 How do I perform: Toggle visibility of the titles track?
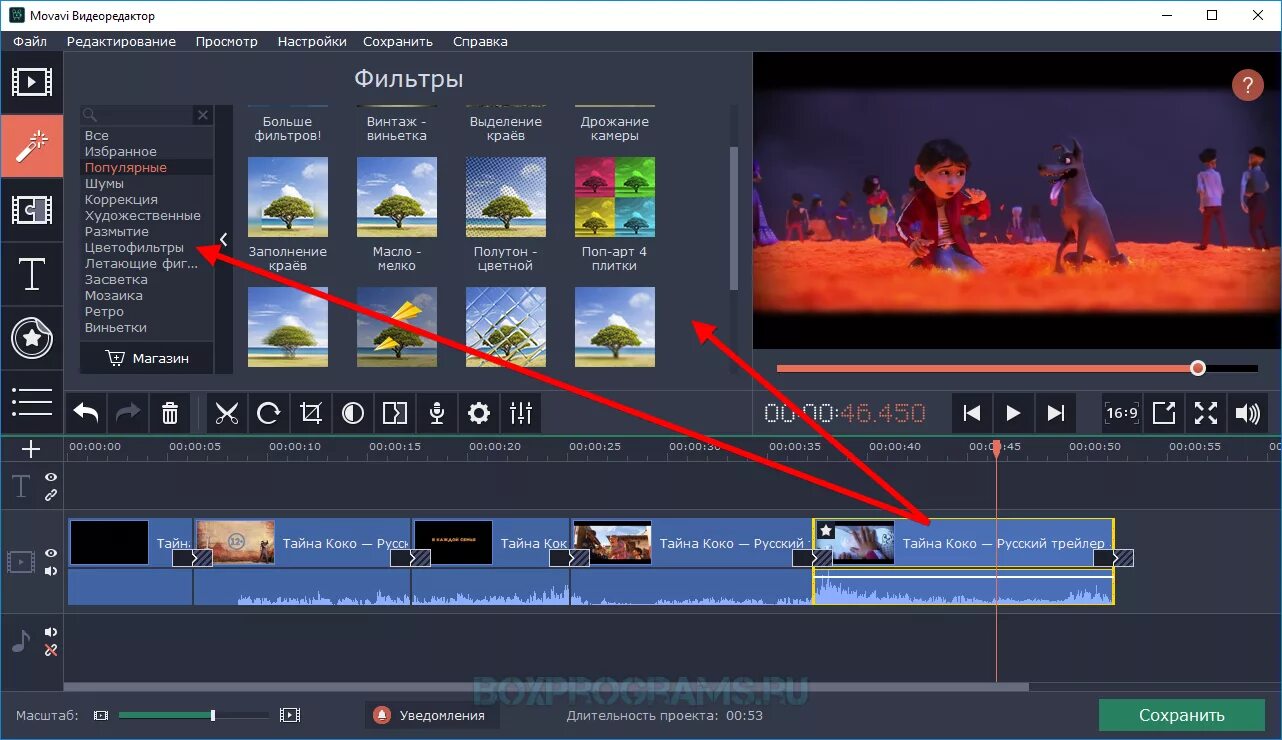(x=51, y=478)
